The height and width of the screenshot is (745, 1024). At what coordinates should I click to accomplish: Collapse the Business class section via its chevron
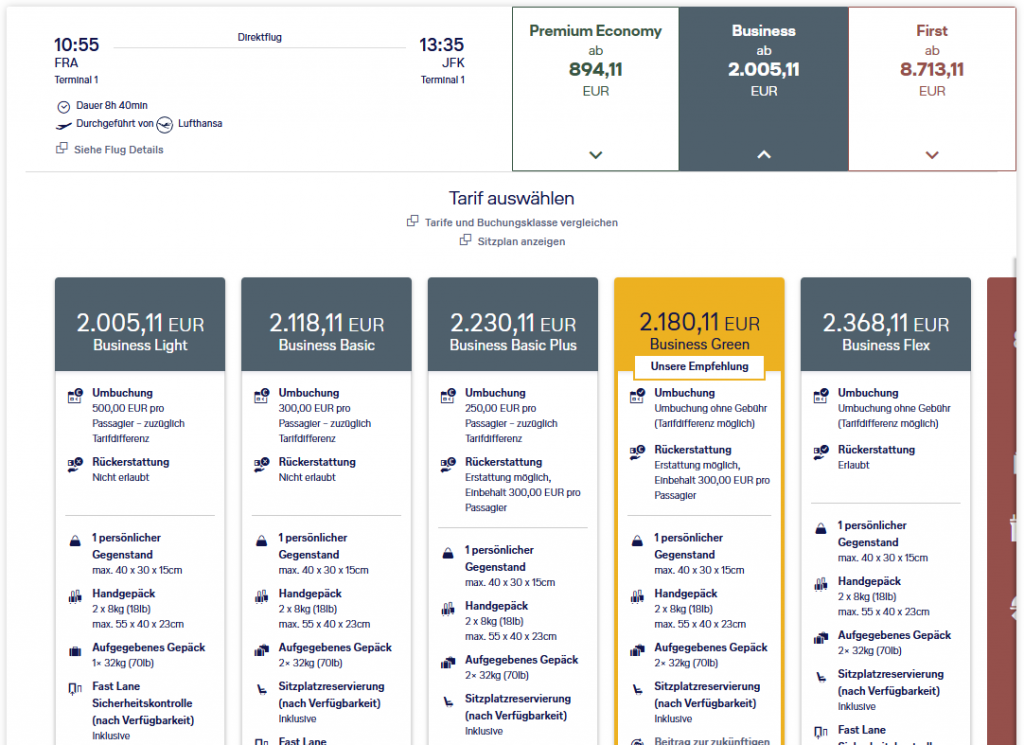pyautogui.click(x=763, y=154)
